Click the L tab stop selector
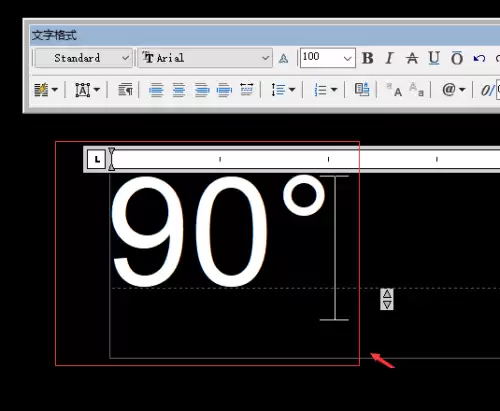Screen dimensions: 500x411 coord(96,160)
